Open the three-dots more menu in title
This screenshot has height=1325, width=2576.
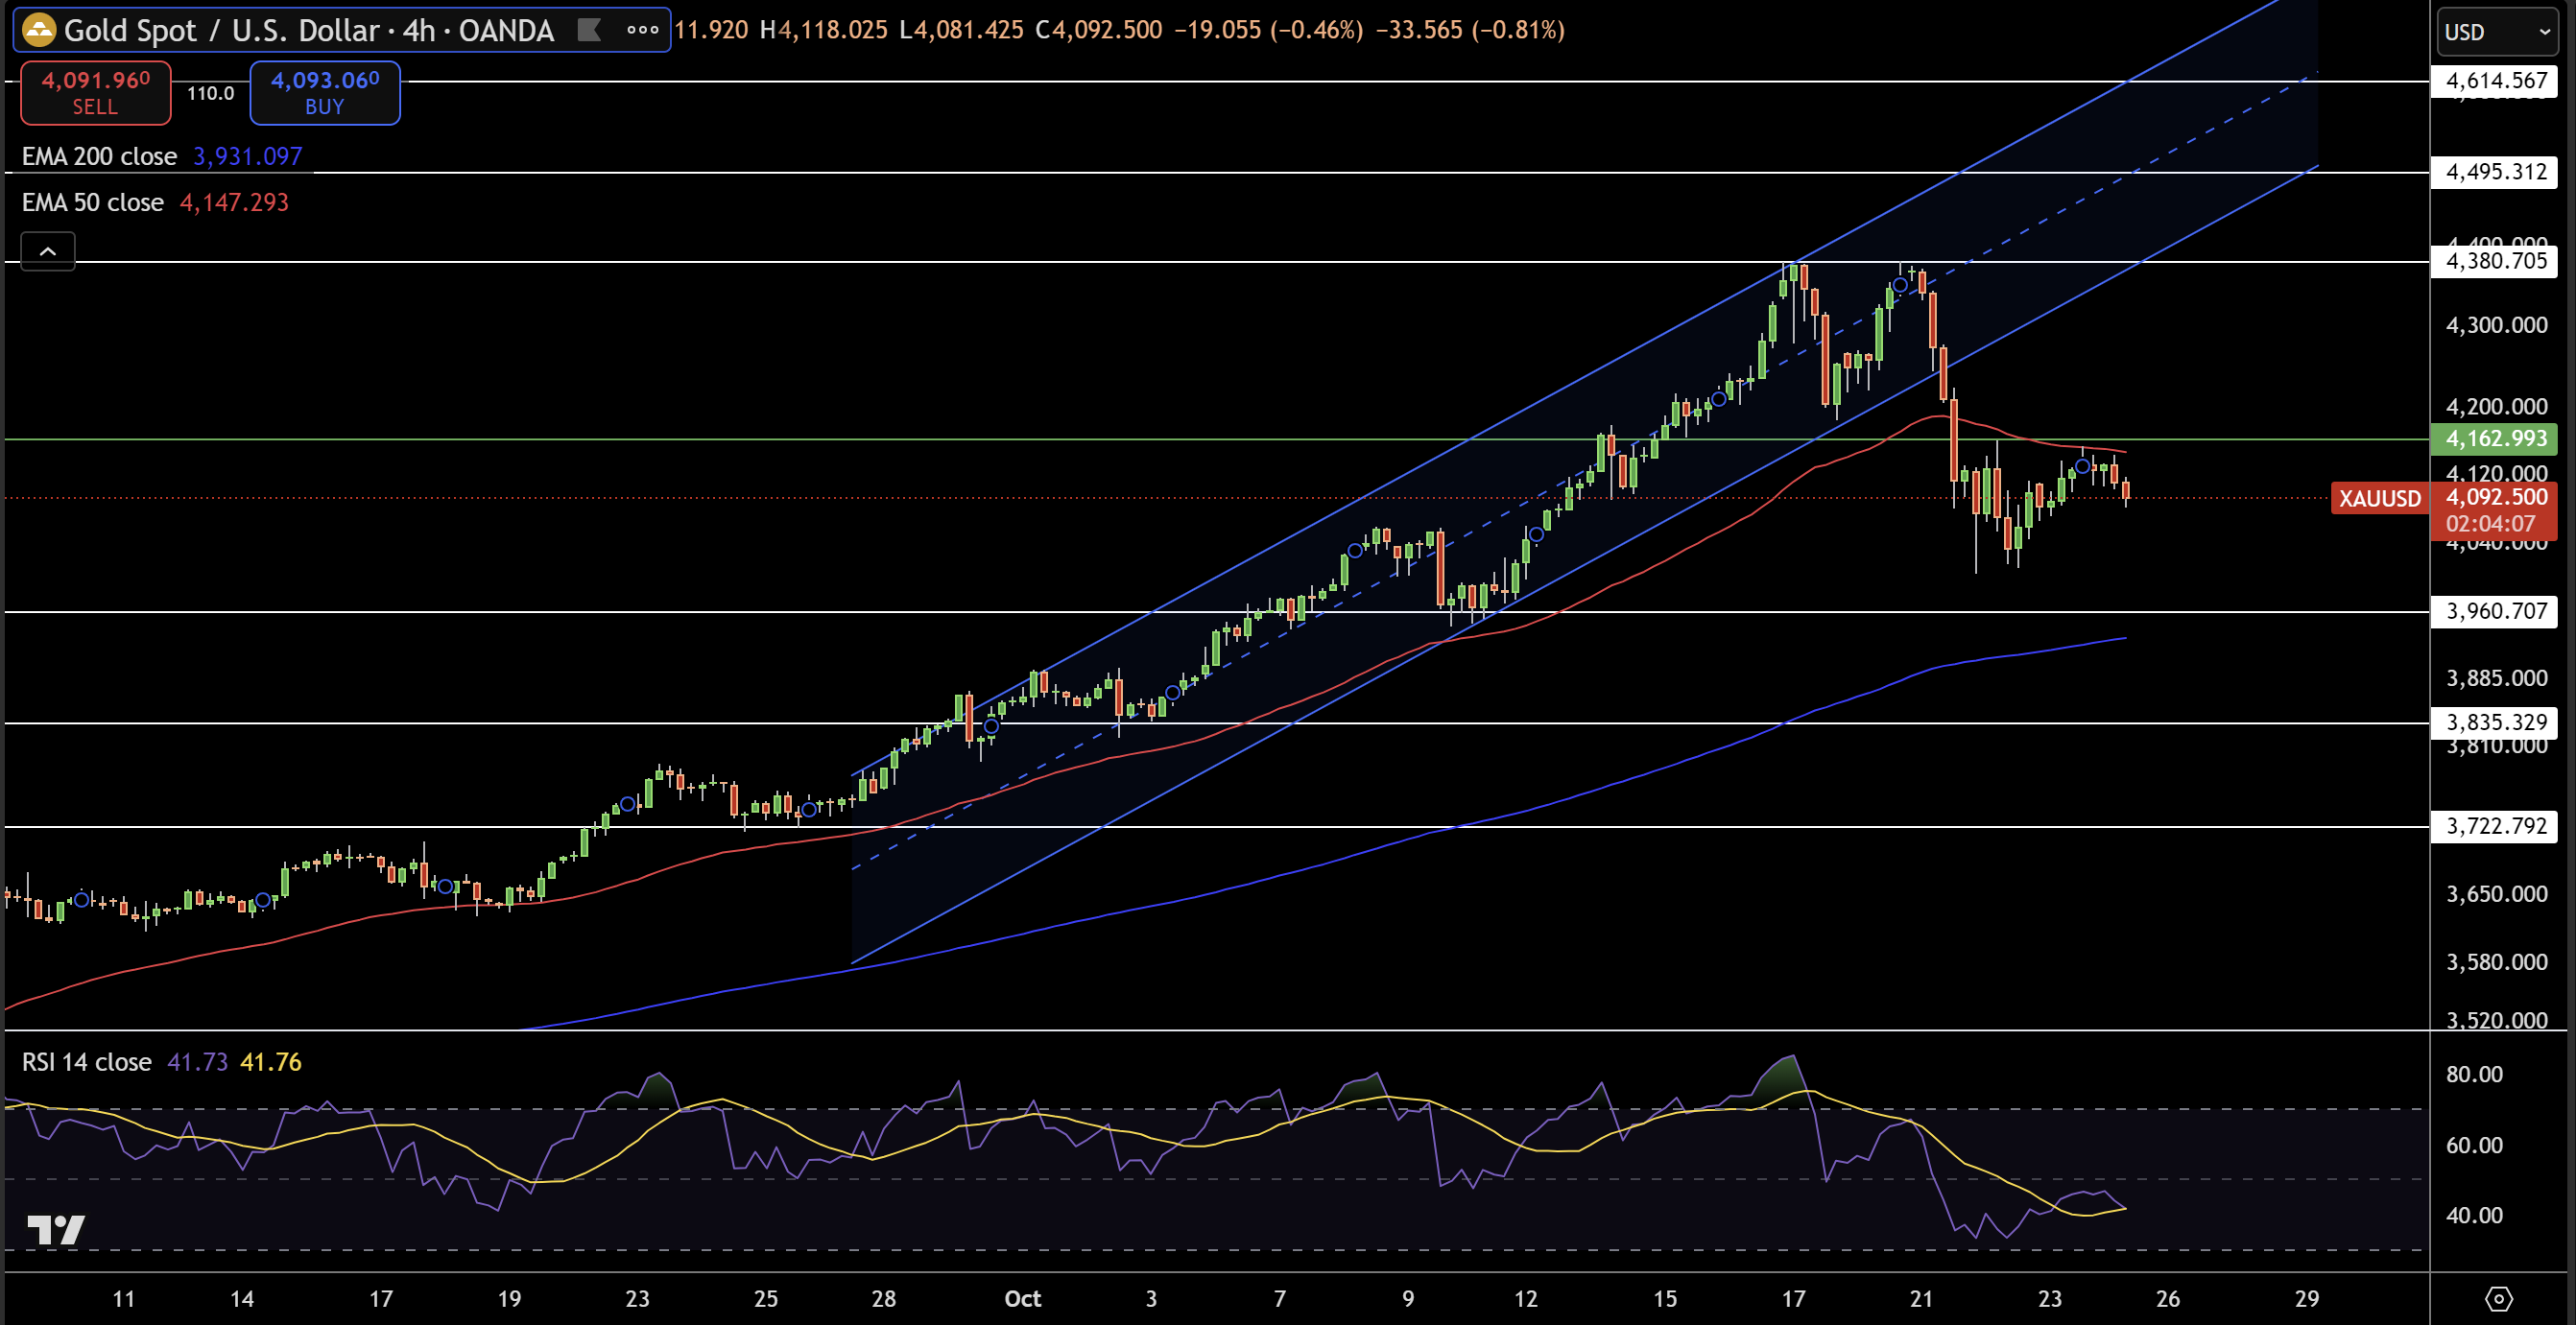[642, 30]
